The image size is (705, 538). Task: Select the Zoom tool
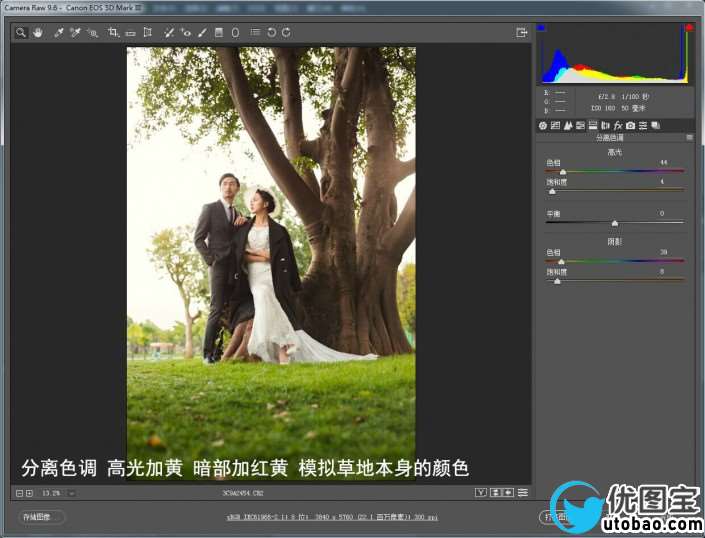click(20, 32)
